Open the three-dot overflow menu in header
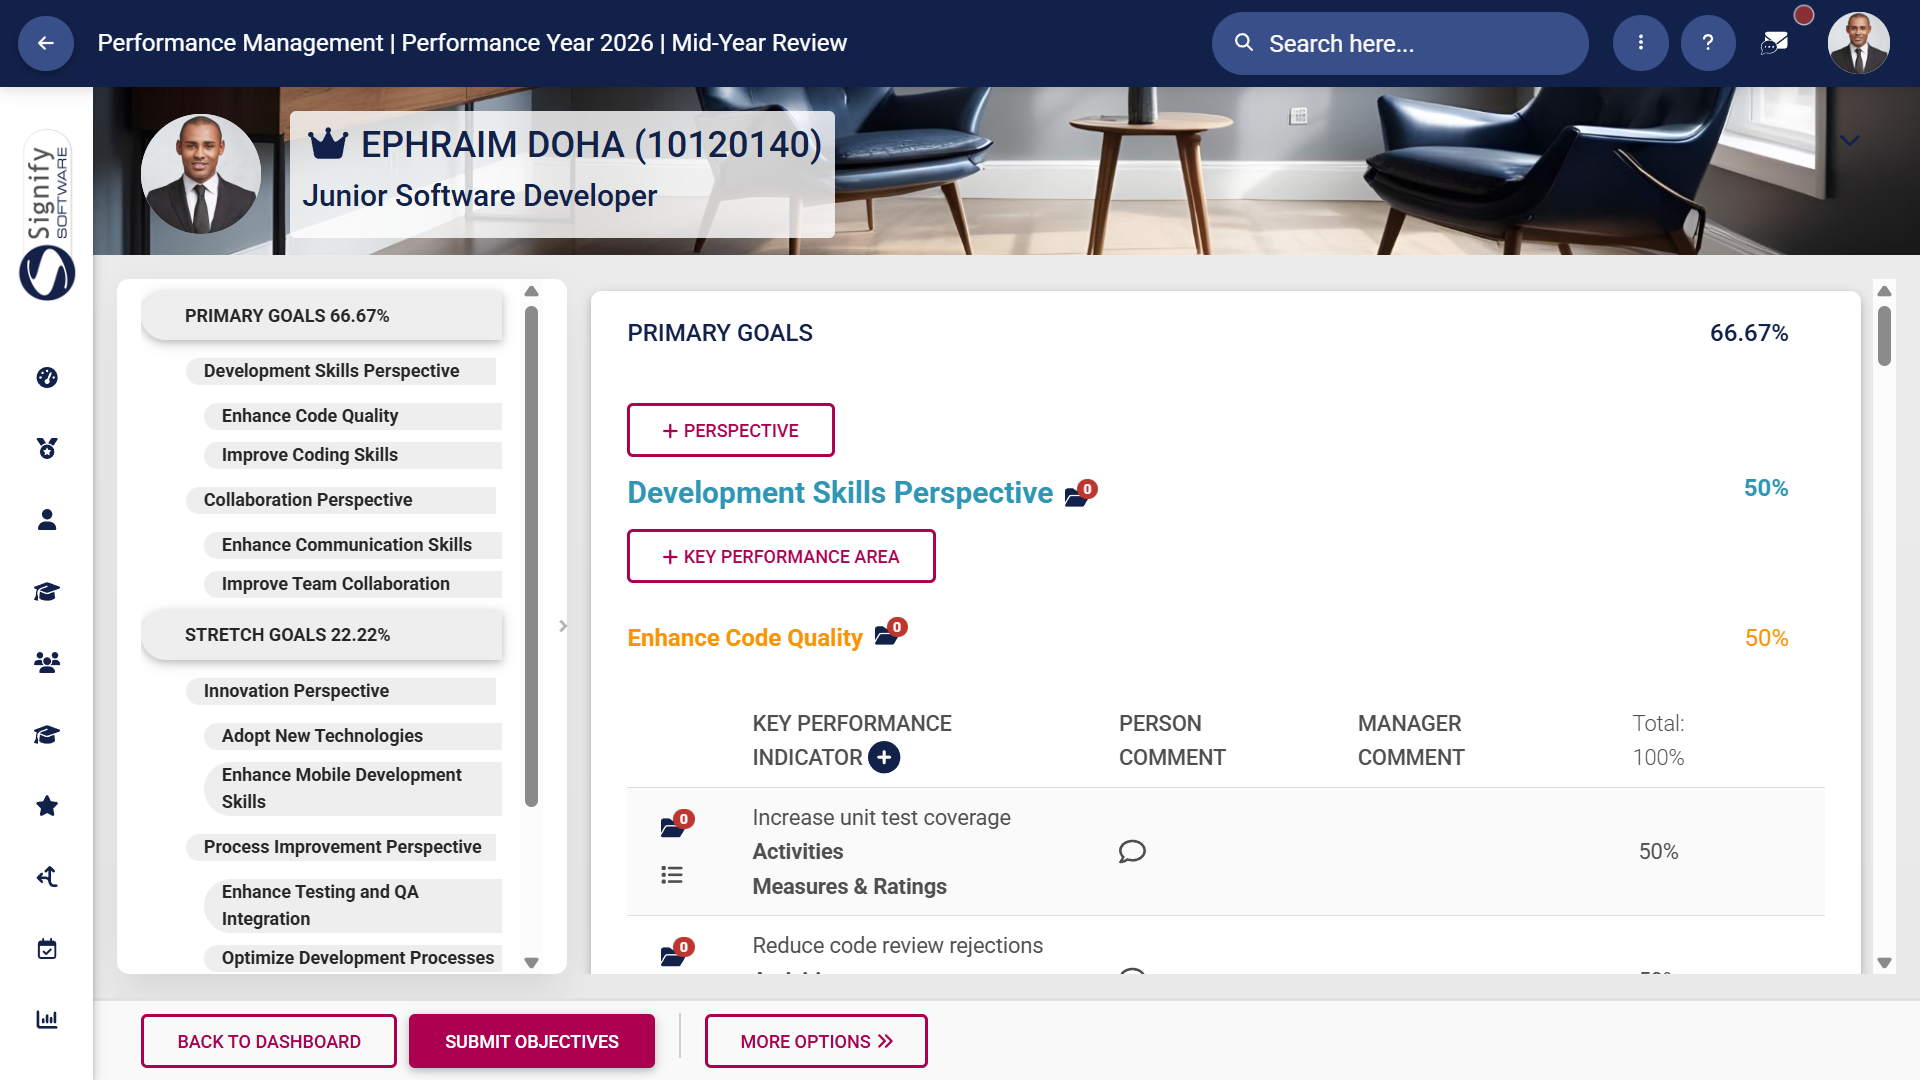Viewport: 1920px width, 1080px height. (1640, 43)
